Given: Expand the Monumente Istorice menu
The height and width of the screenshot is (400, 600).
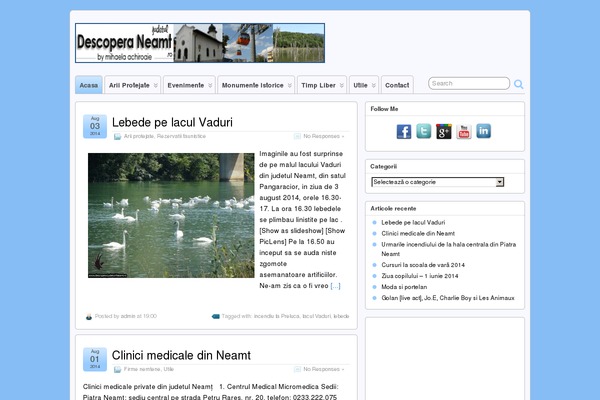Looking at the screenshot, I should pyautogui.click(x=258, y=85).
